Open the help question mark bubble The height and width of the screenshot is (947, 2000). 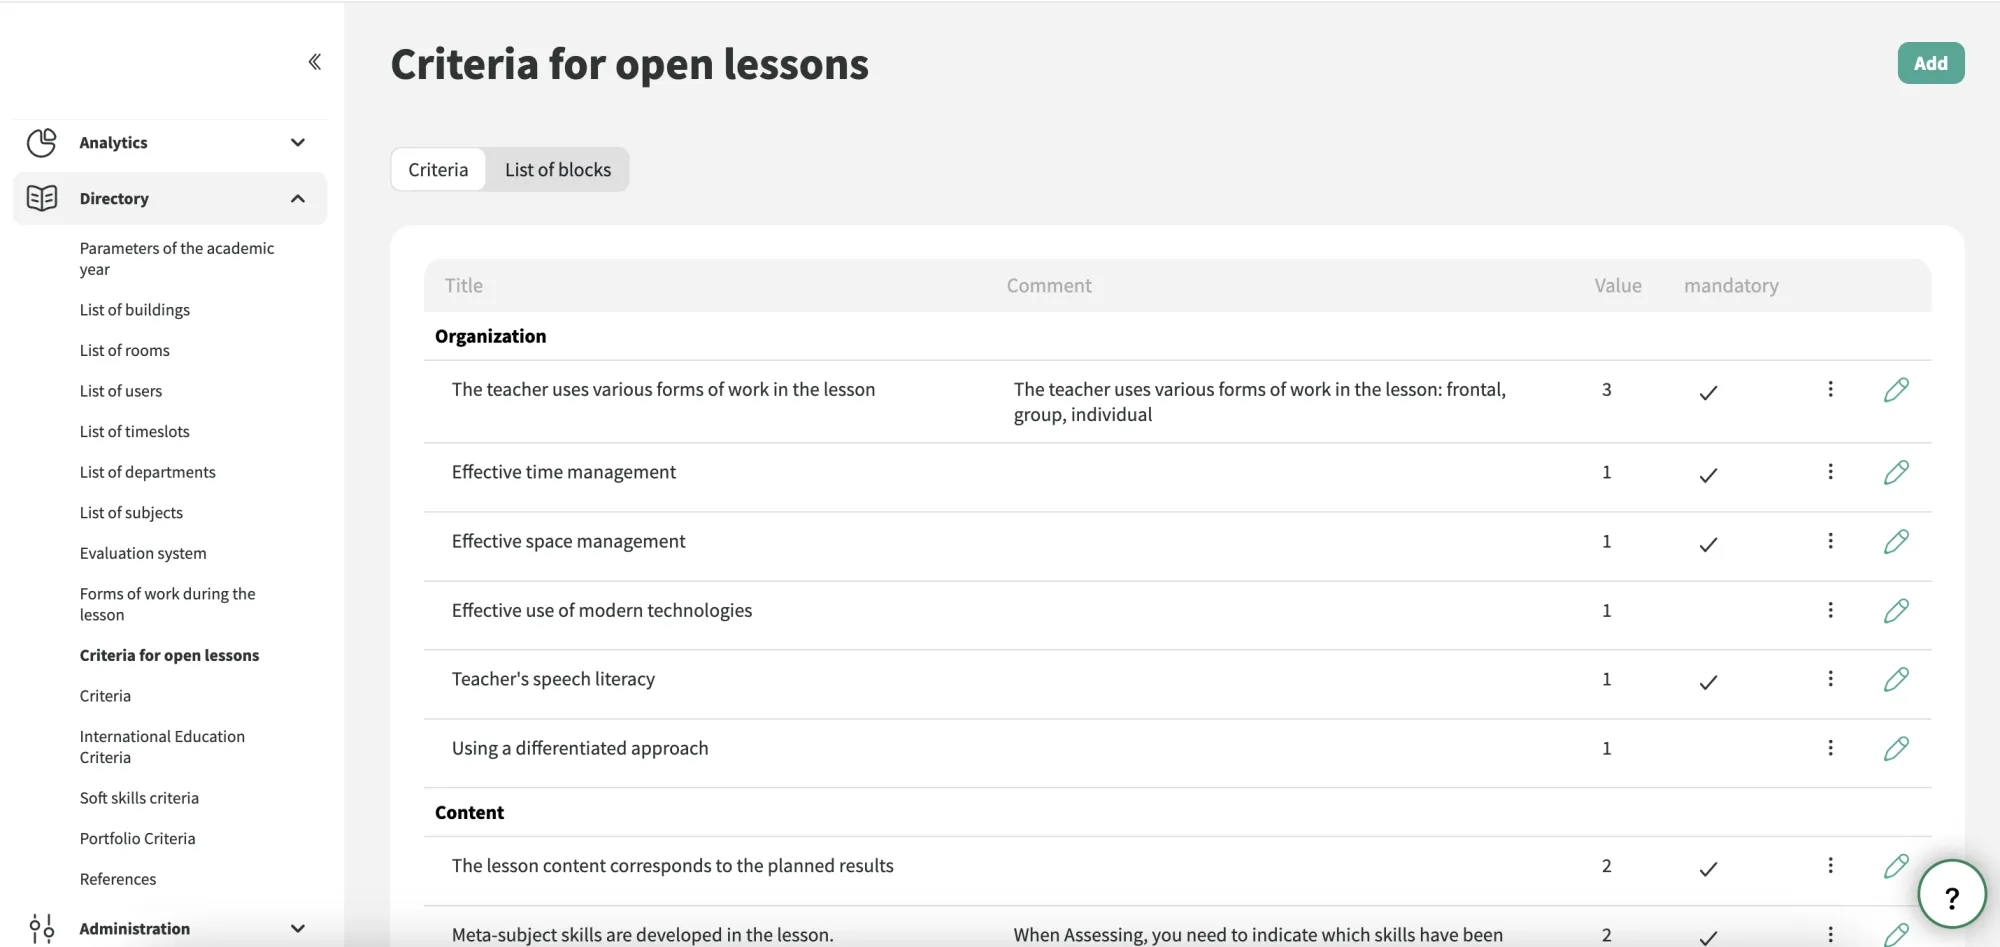coord(1951,895)
